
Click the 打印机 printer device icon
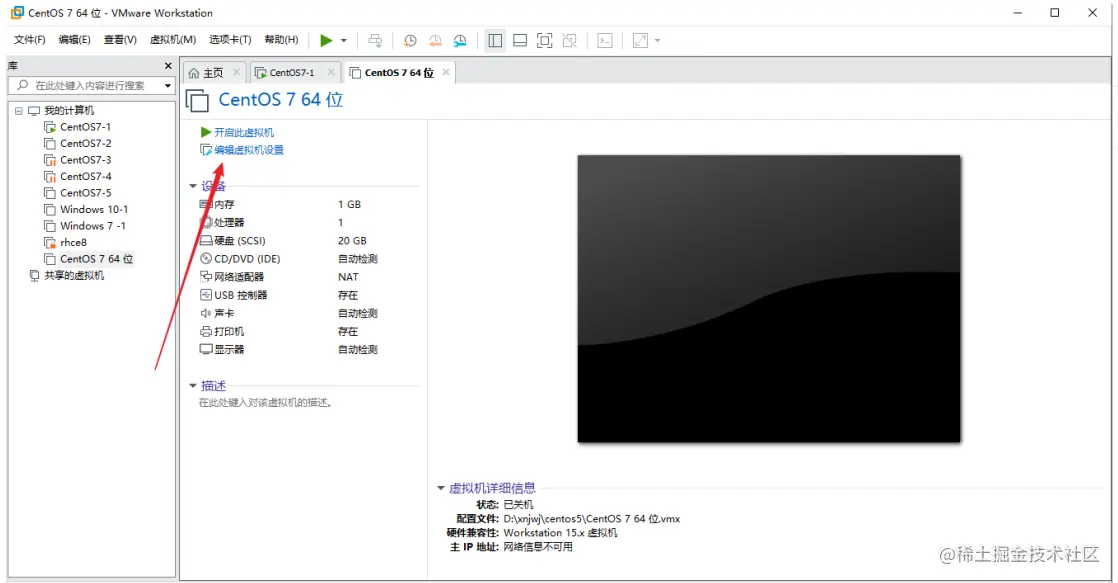coord(206,331)
